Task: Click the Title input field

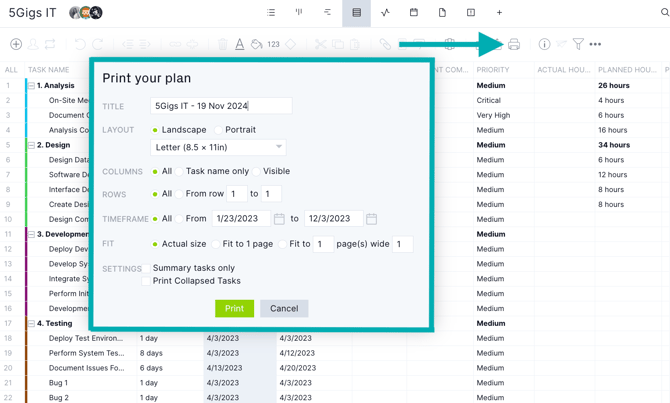Action: [x=221, y=106]
